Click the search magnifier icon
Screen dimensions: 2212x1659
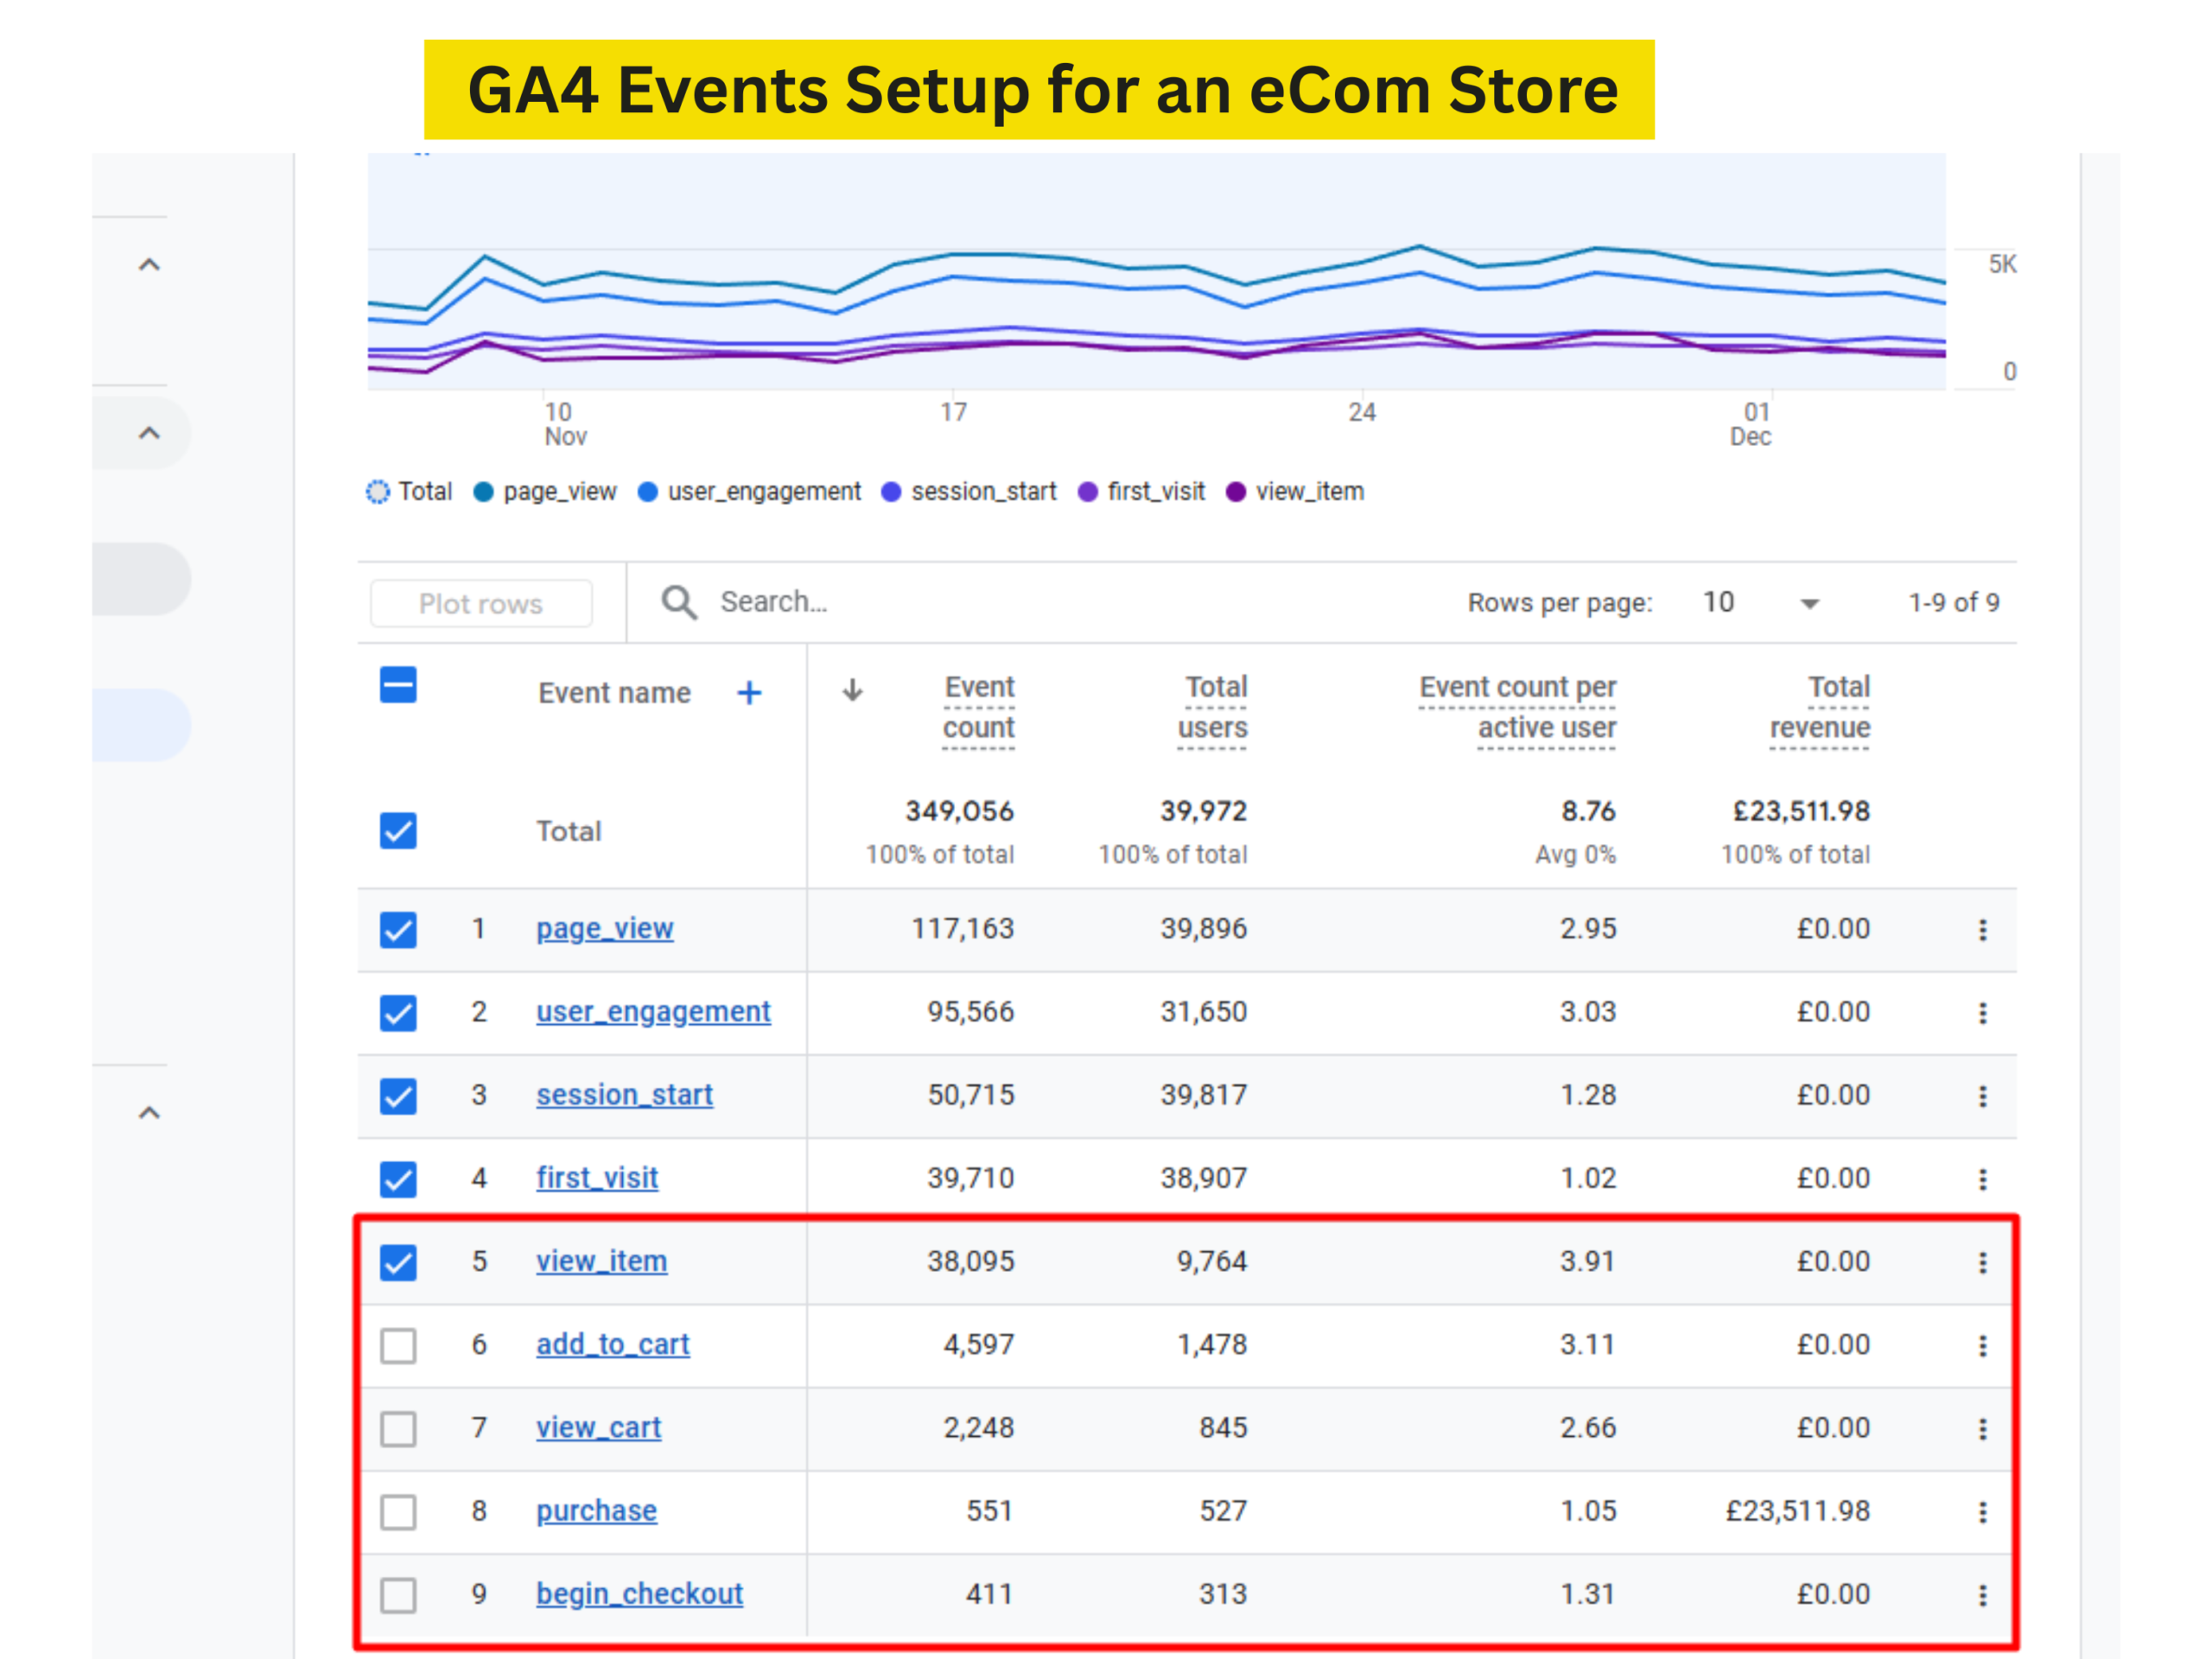click(679, 602)
